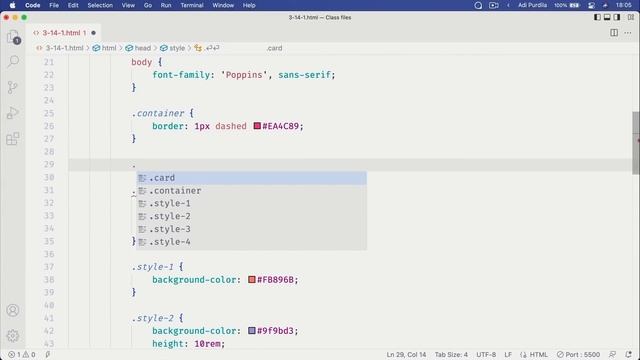Open the Selection menu

[100, 5]
